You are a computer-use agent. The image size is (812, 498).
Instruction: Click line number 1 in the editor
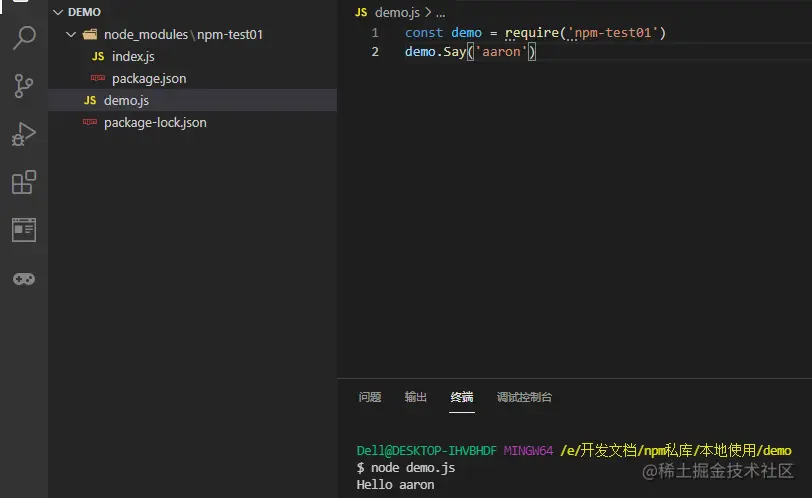click(x=375, y=33)
